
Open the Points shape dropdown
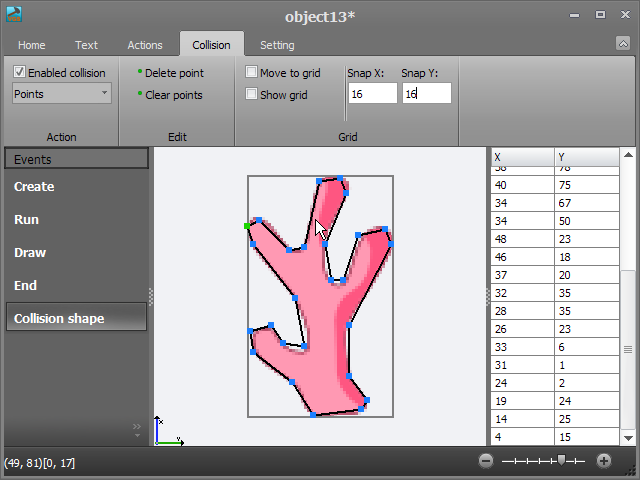[62, 93]
